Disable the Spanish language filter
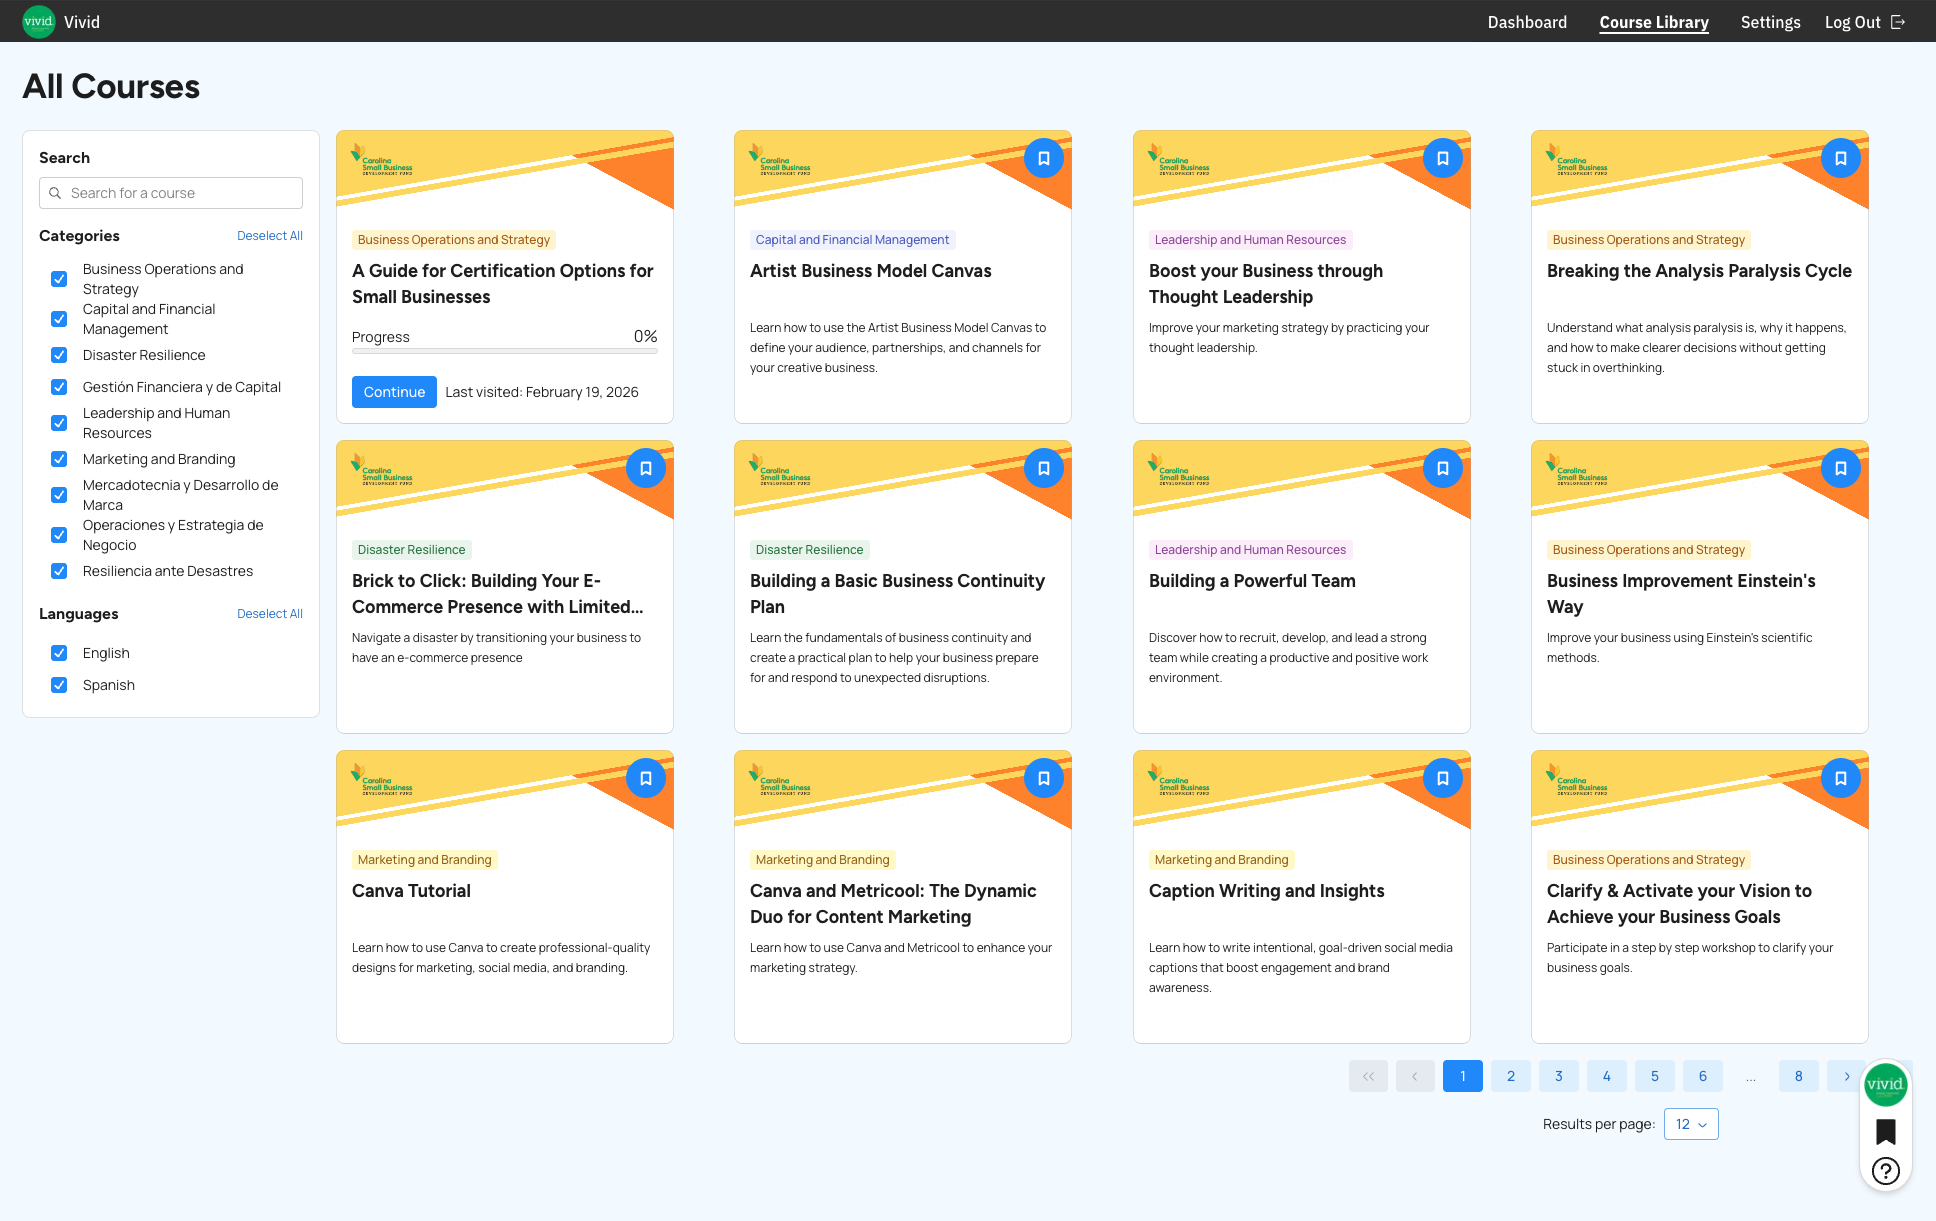 [x=59, y=685]
